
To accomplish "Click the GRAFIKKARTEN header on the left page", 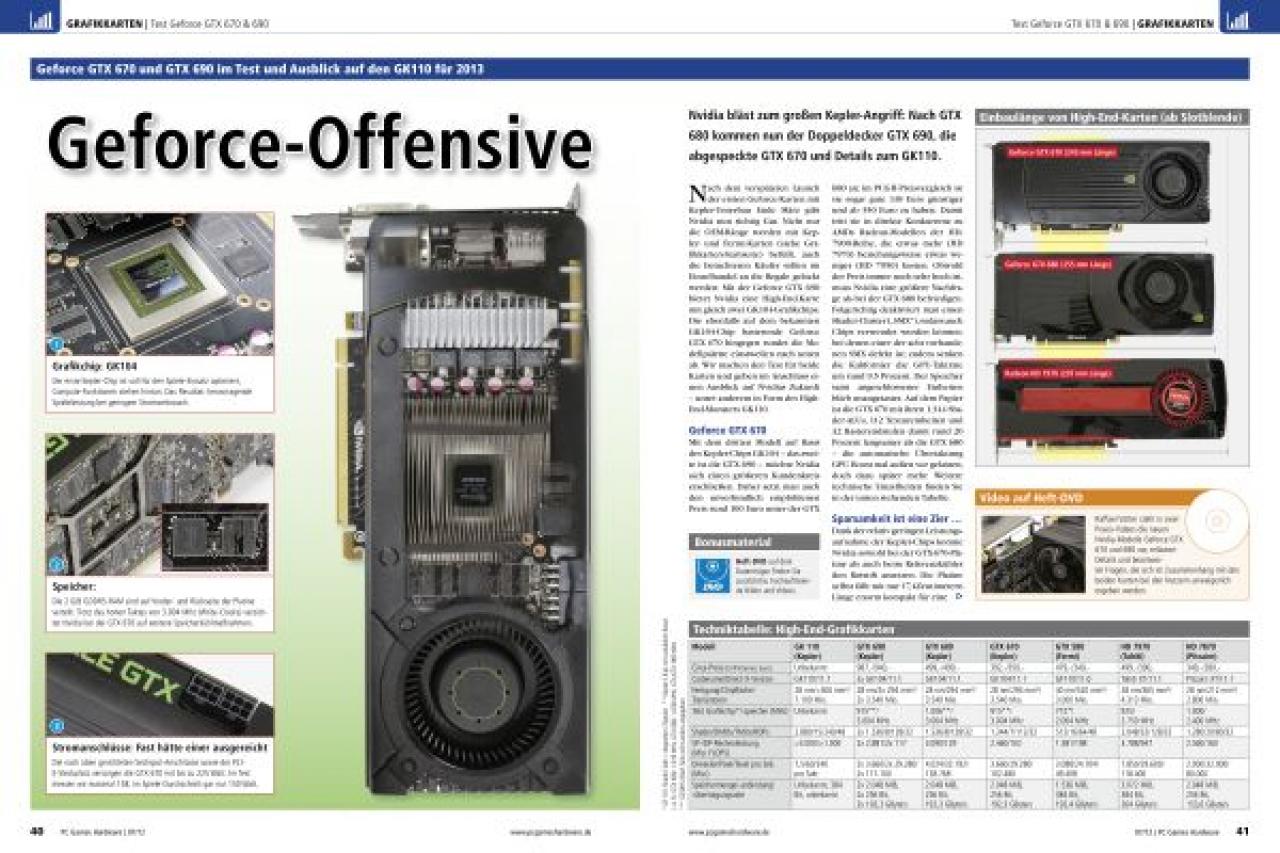I will pyautogui.click(x=104, y=22).
